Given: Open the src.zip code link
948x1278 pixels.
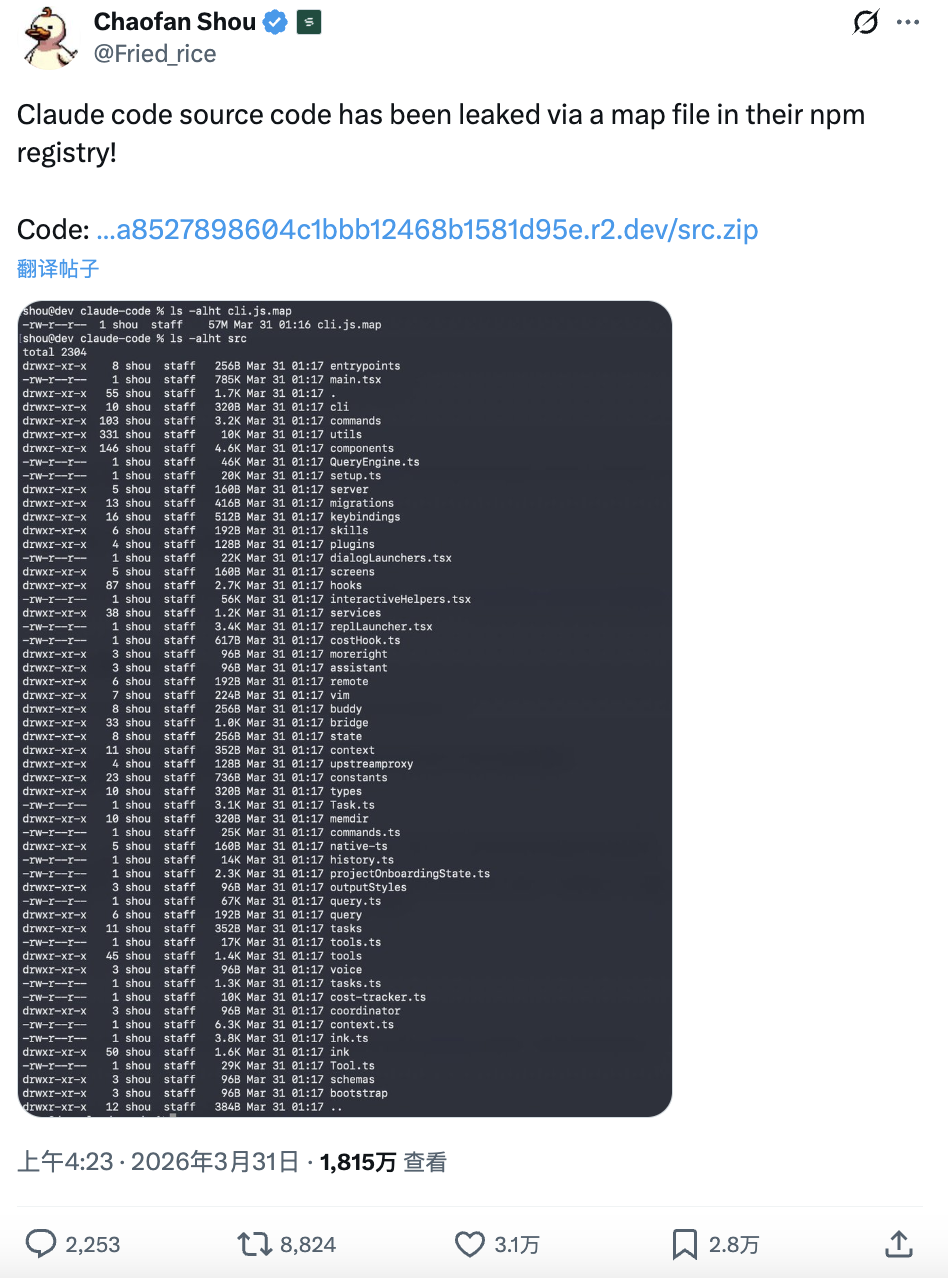Looking at the screenshot, I should [x=428, y=229].
